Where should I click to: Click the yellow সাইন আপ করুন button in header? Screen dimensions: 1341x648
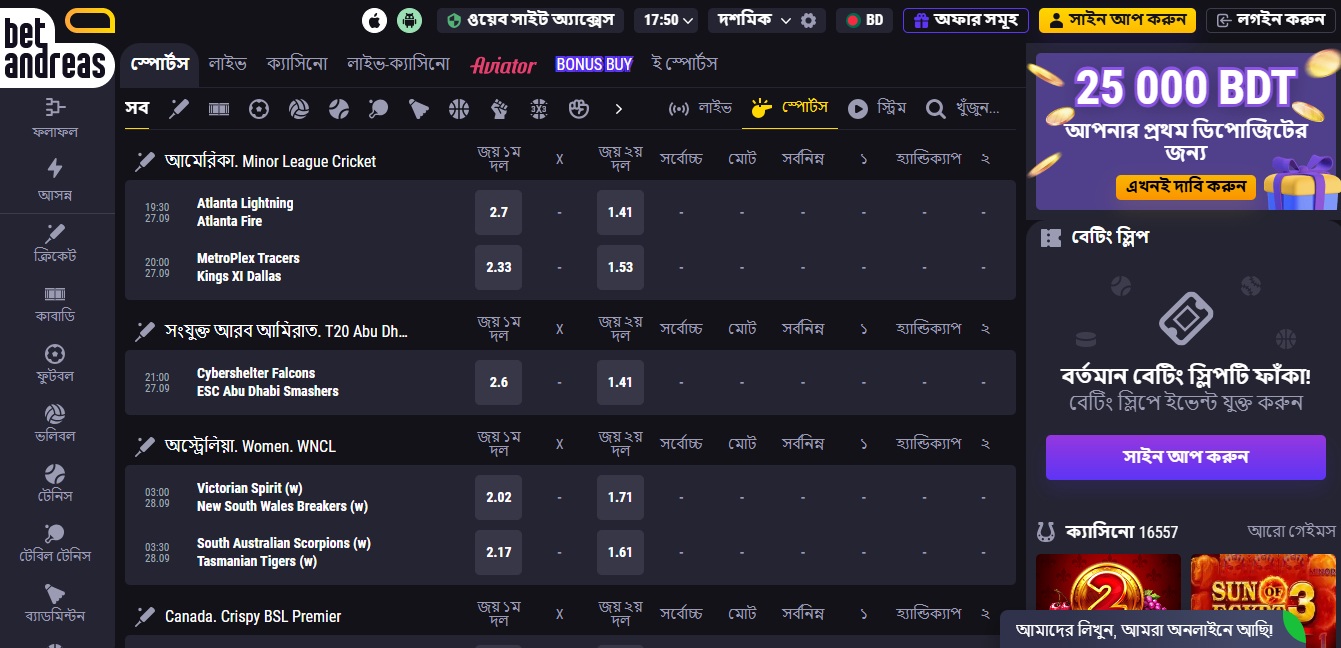tap(1117, 20)
